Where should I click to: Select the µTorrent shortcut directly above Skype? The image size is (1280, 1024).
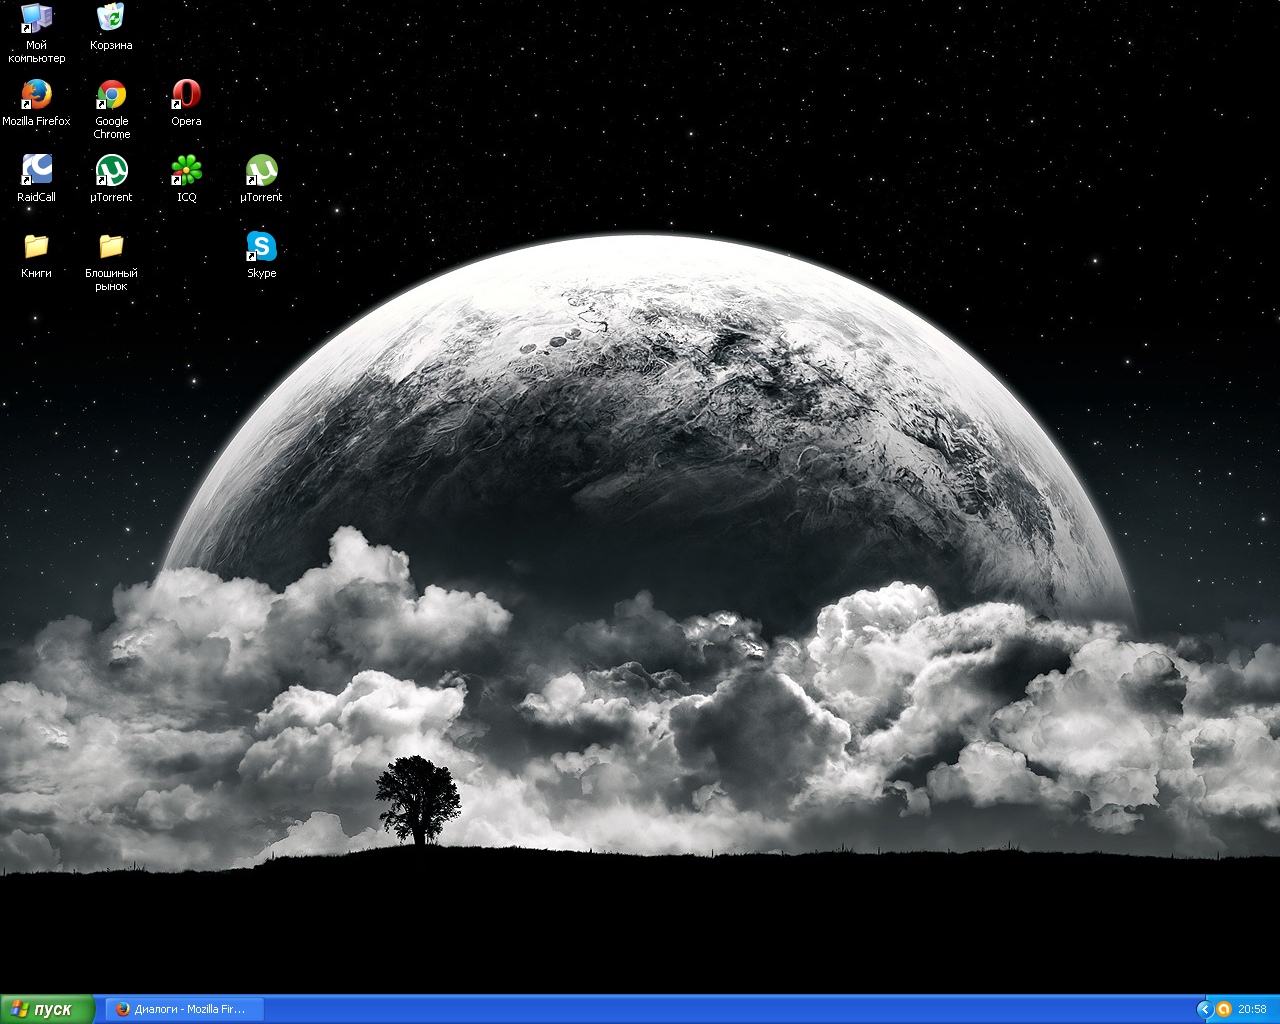click(x=261, y=179)
